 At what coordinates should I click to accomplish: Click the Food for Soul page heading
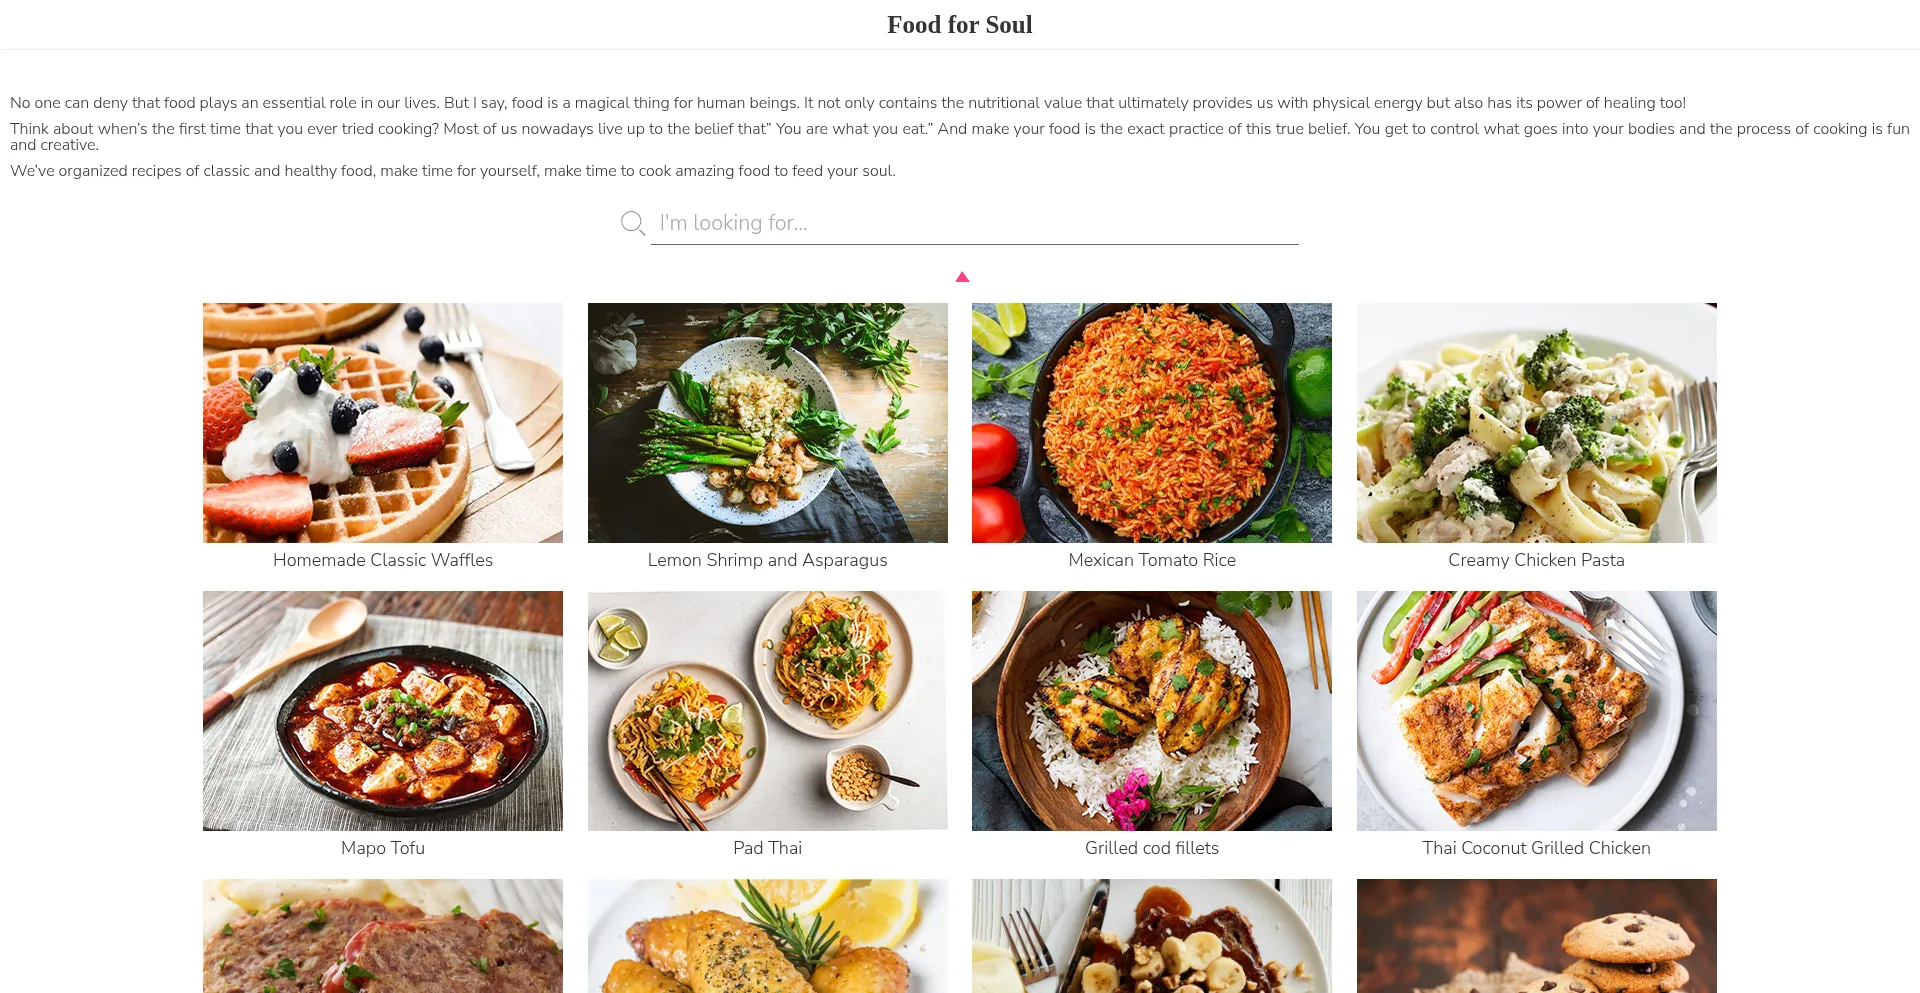coord(960,25)
